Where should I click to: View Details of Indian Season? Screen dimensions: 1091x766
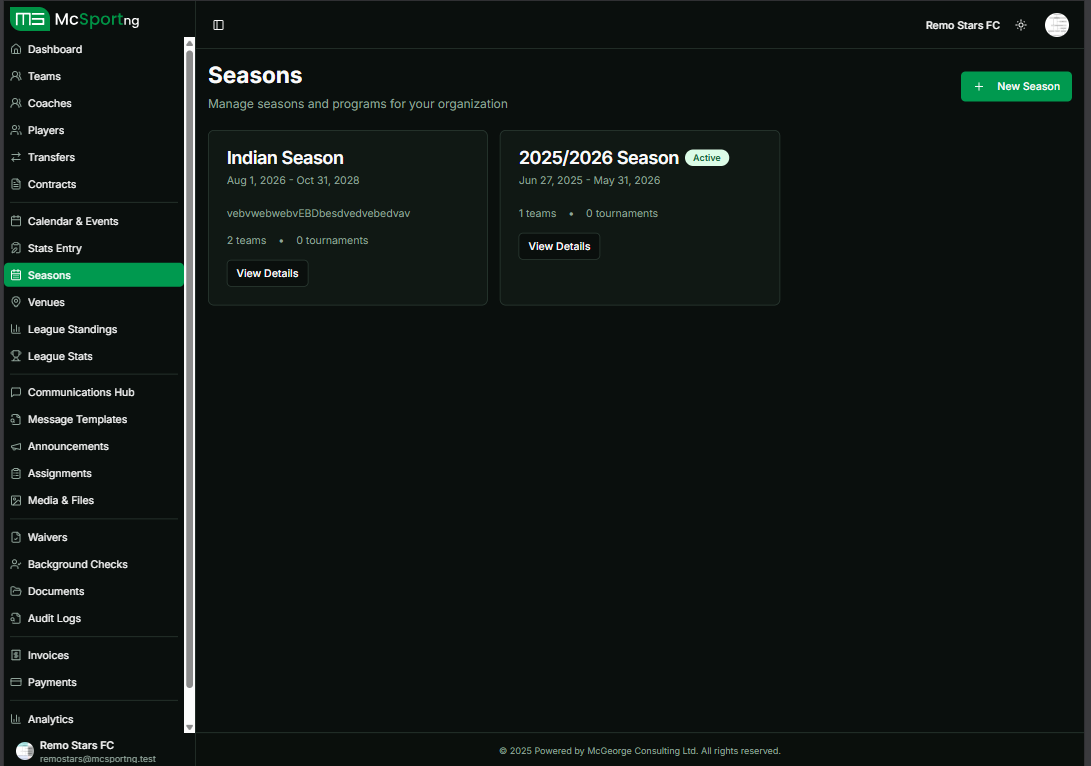pyautogui.click(x=268, y=273)
